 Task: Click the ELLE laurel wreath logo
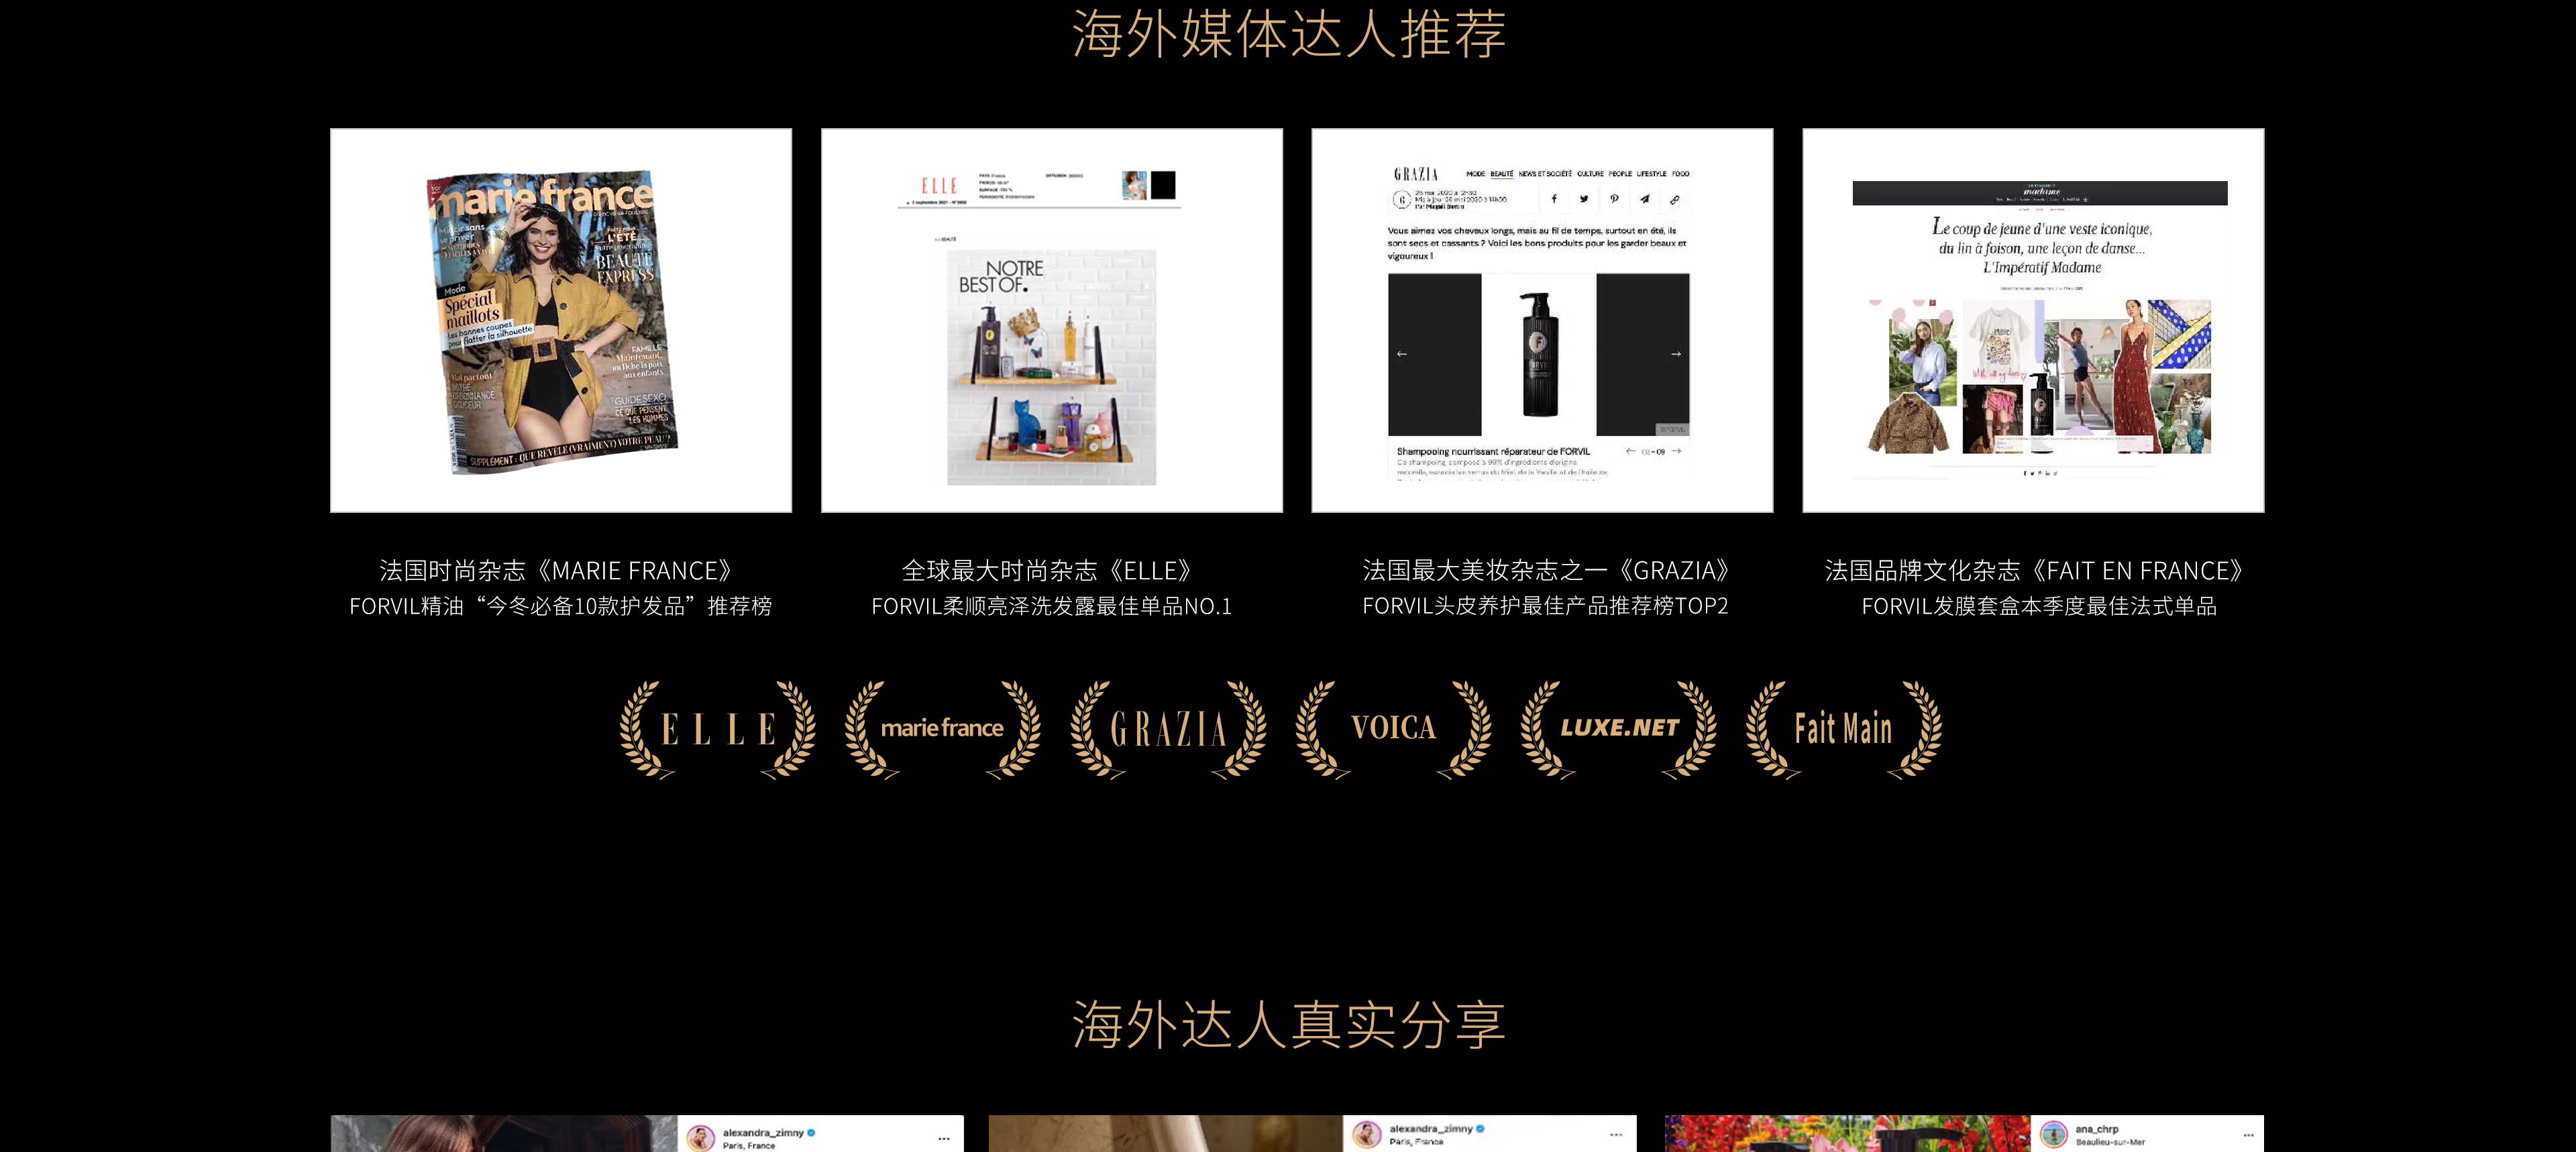718,729
